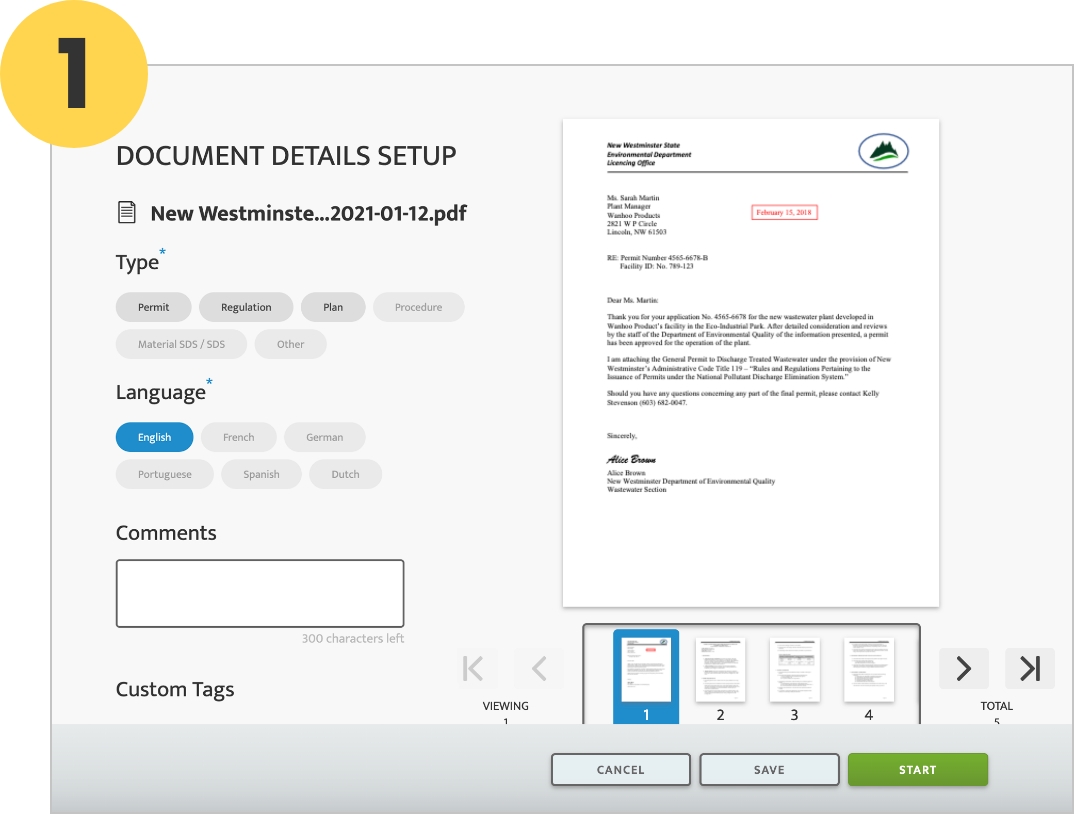The image size is (1074, 814).
Task: Choose Regulation as document type
Action: pyautogui.click(x=246, y=307)
